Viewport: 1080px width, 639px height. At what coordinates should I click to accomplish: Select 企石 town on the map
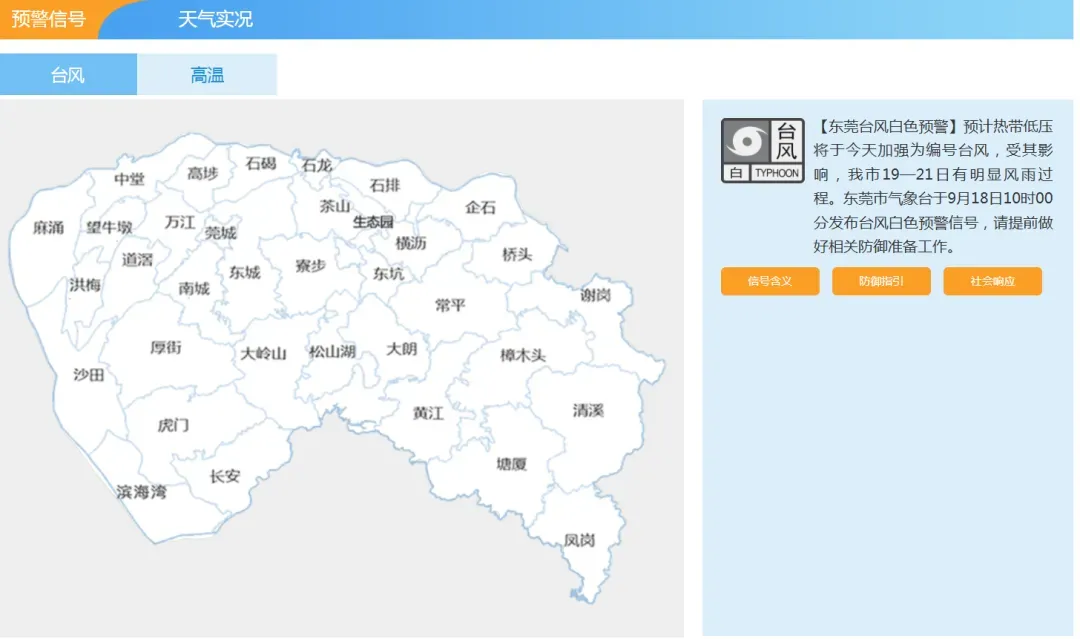tap(480, 208)
